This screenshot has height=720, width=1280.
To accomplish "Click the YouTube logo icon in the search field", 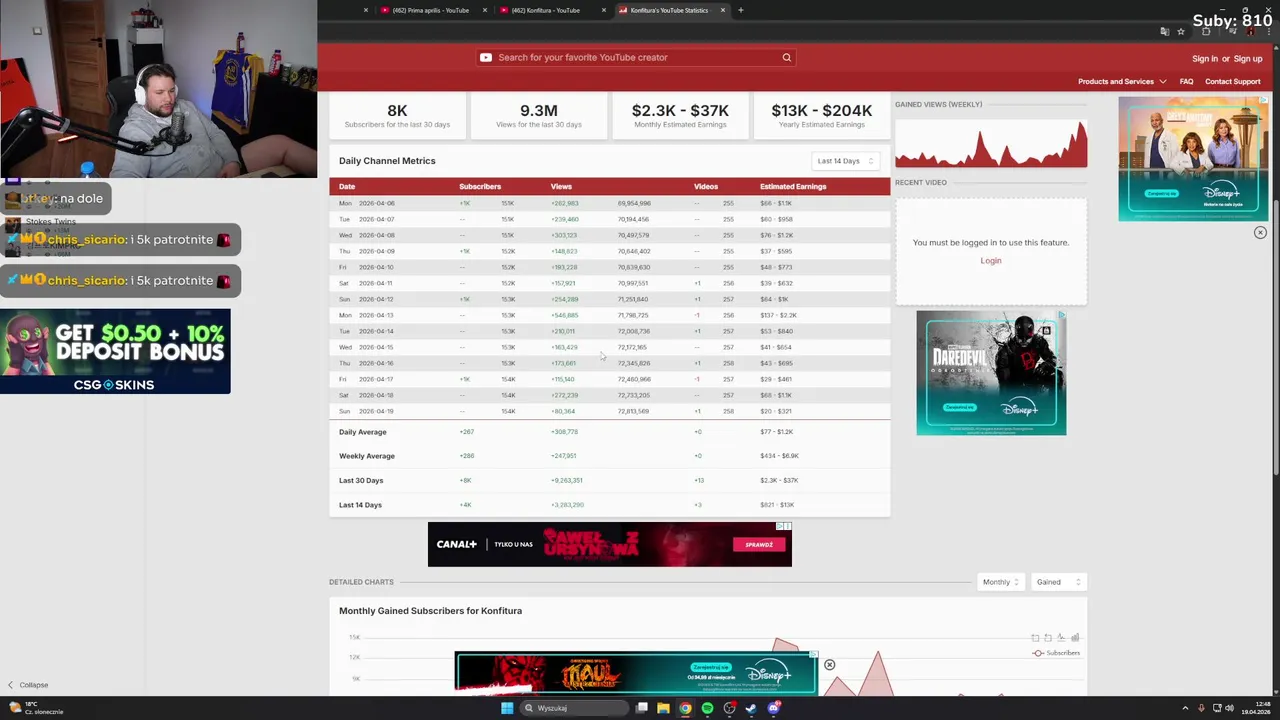I will [486, 57].
